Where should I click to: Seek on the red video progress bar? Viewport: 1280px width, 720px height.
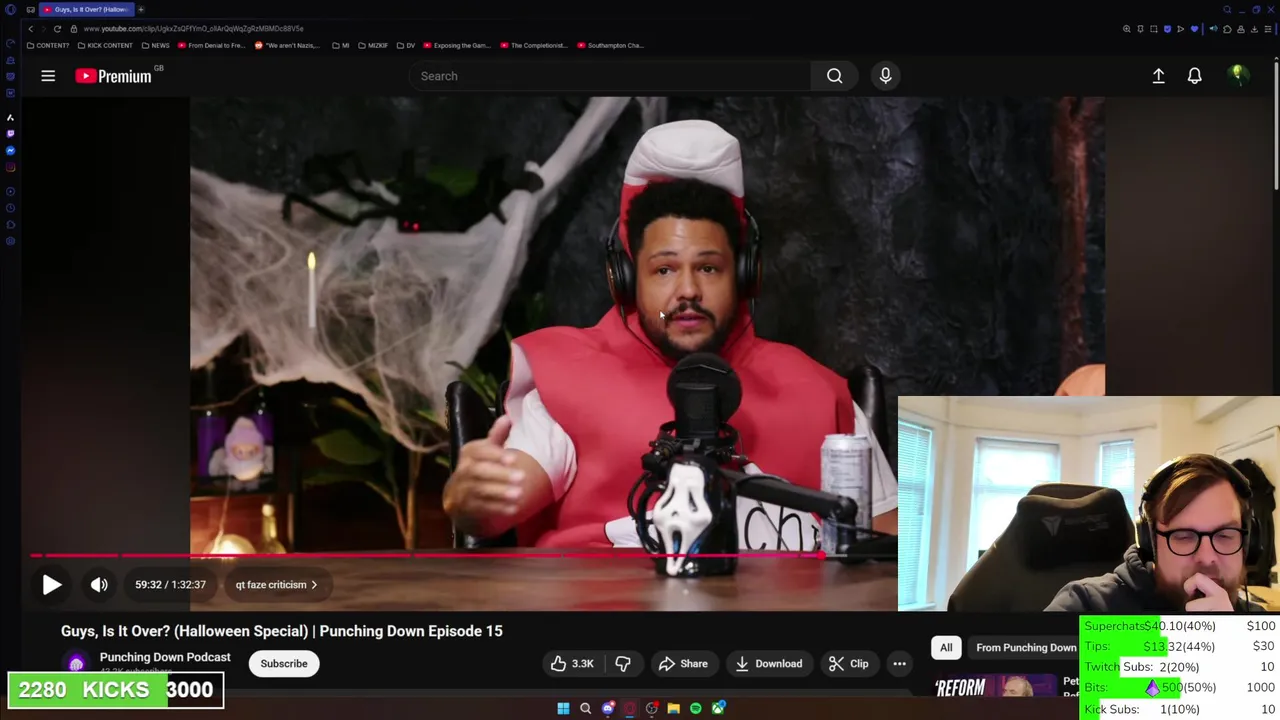pos(463,555)
